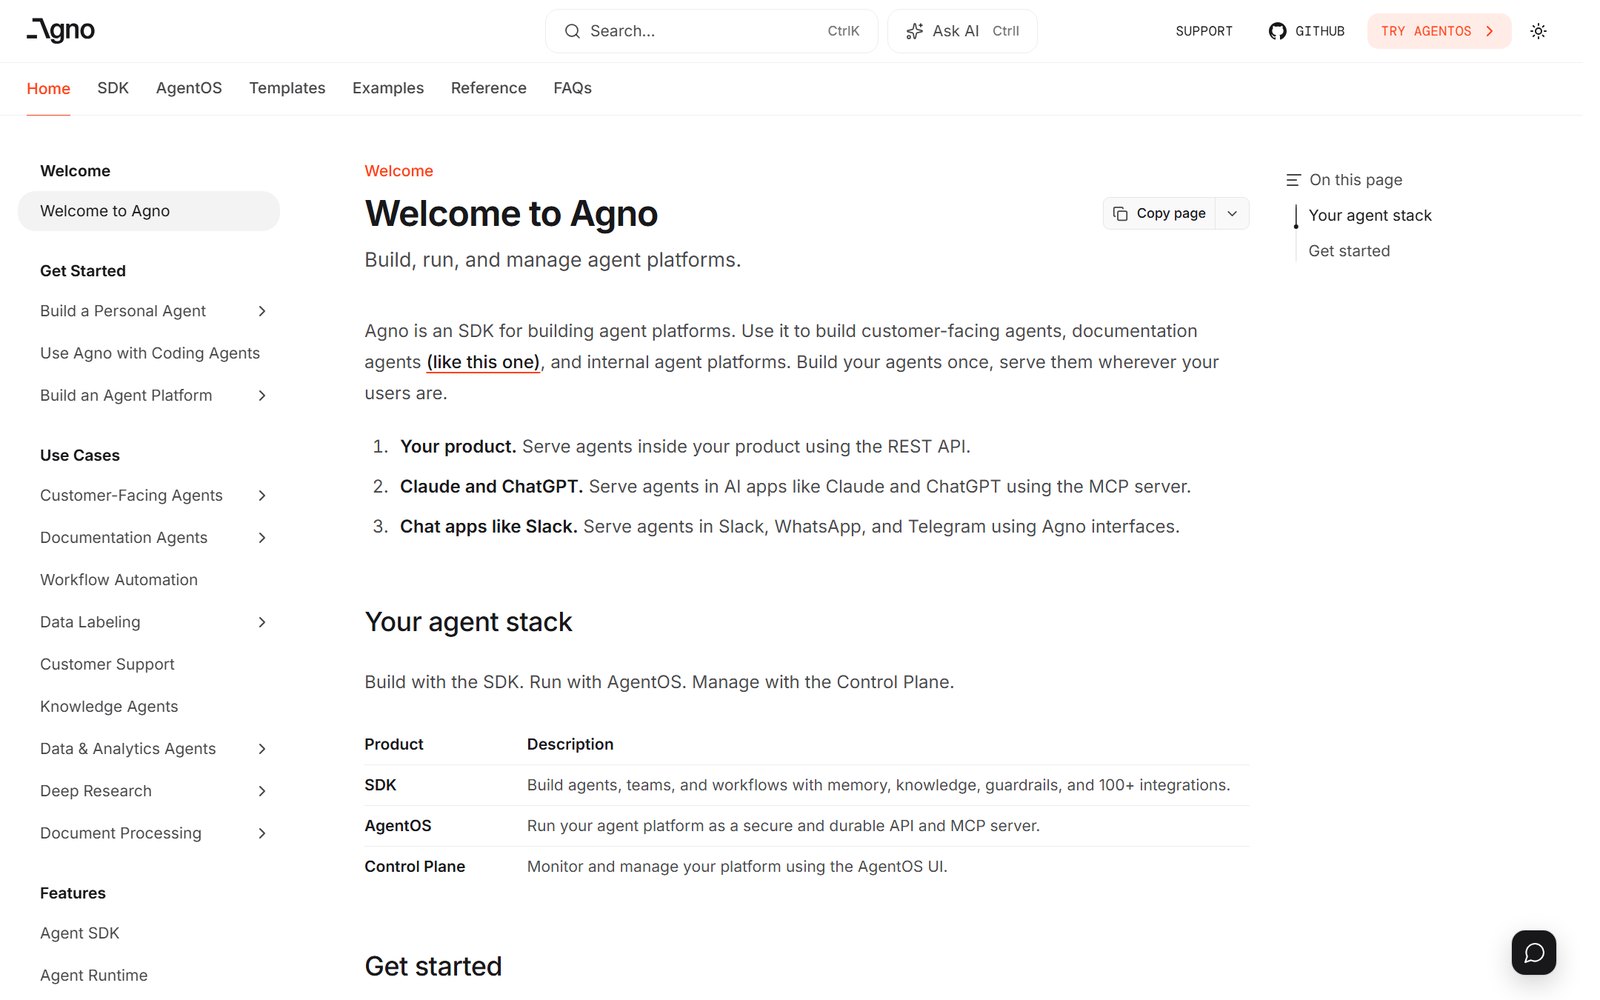1600x1000 pixels.
Task: Click the Ask AI sparkle icon
Action: point(914,31)
